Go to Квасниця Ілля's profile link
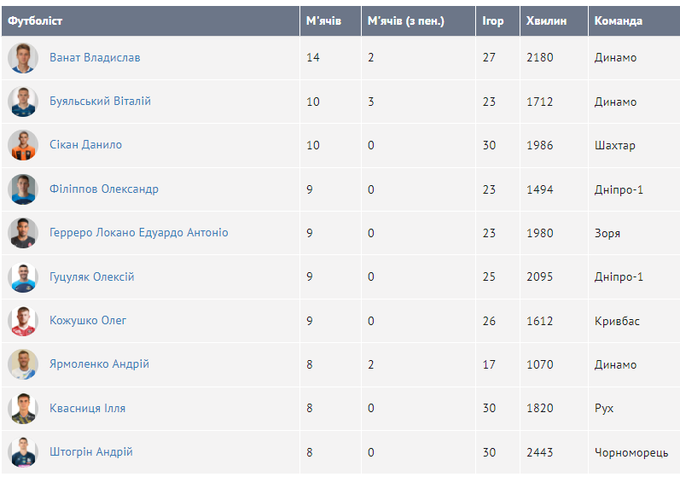 pyautogui.click(x=88, y=409)
